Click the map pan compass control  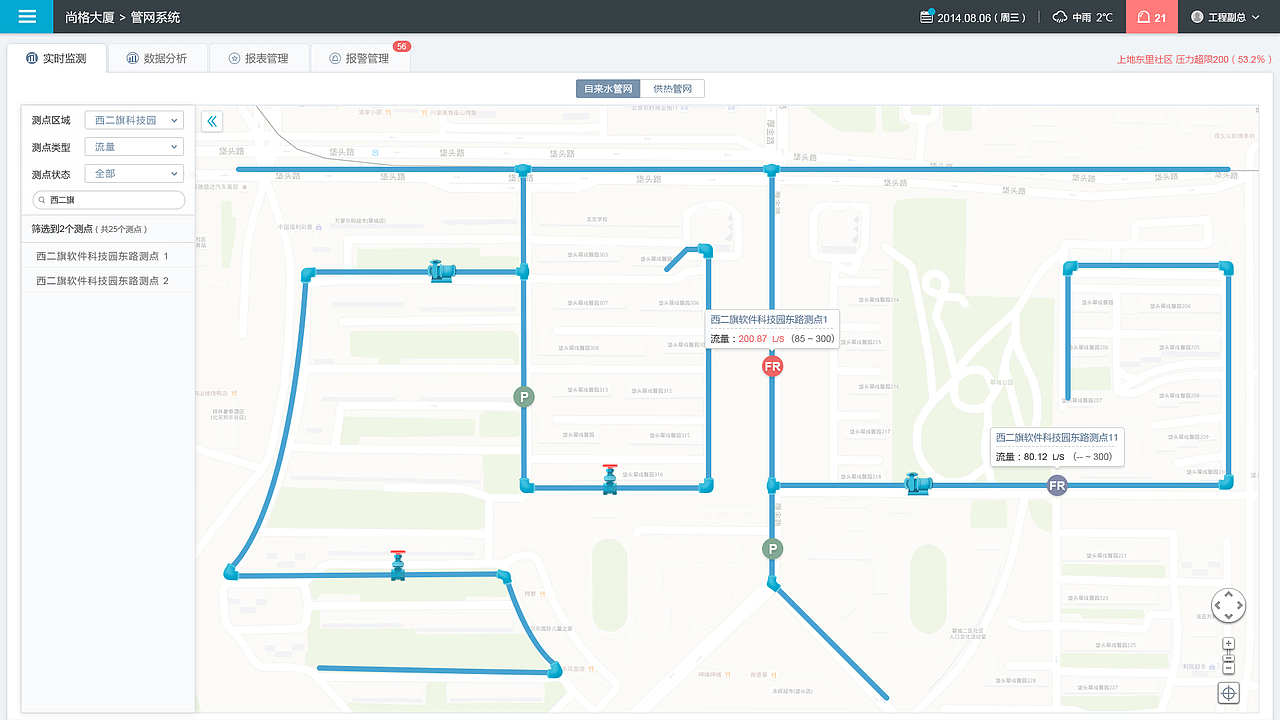point(1228,605)
